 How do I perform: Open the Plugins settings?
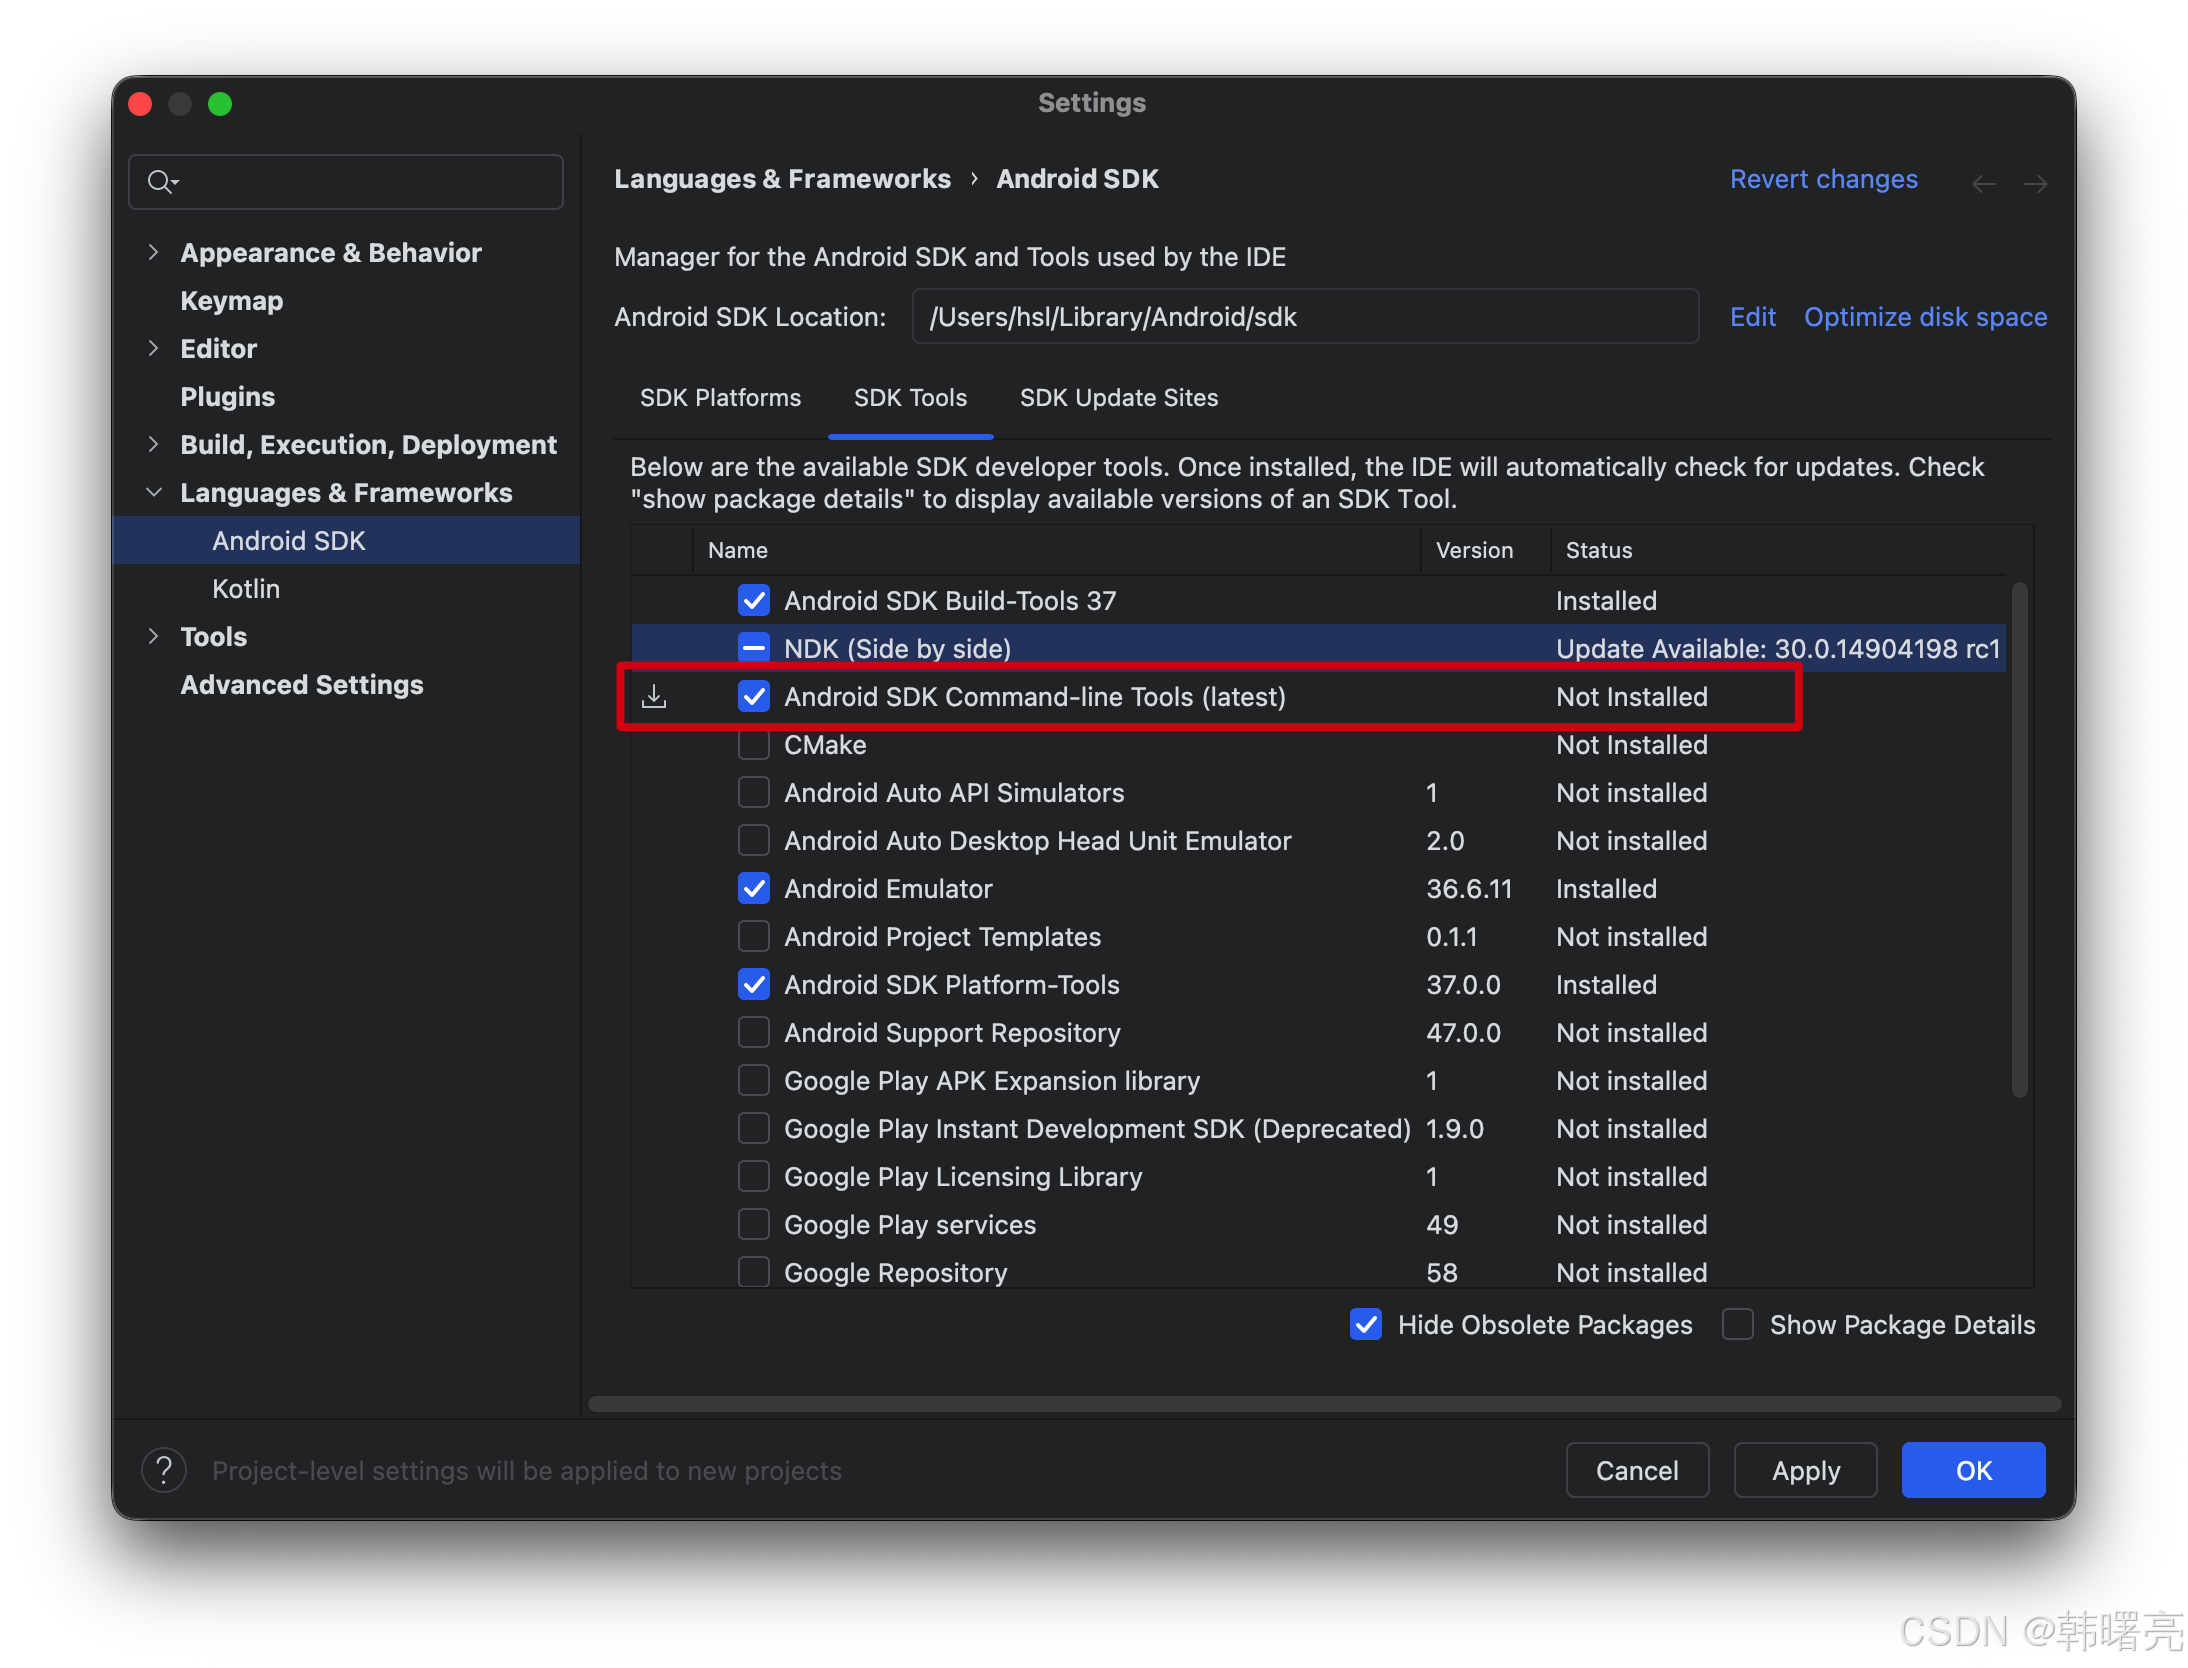(228, 396)
